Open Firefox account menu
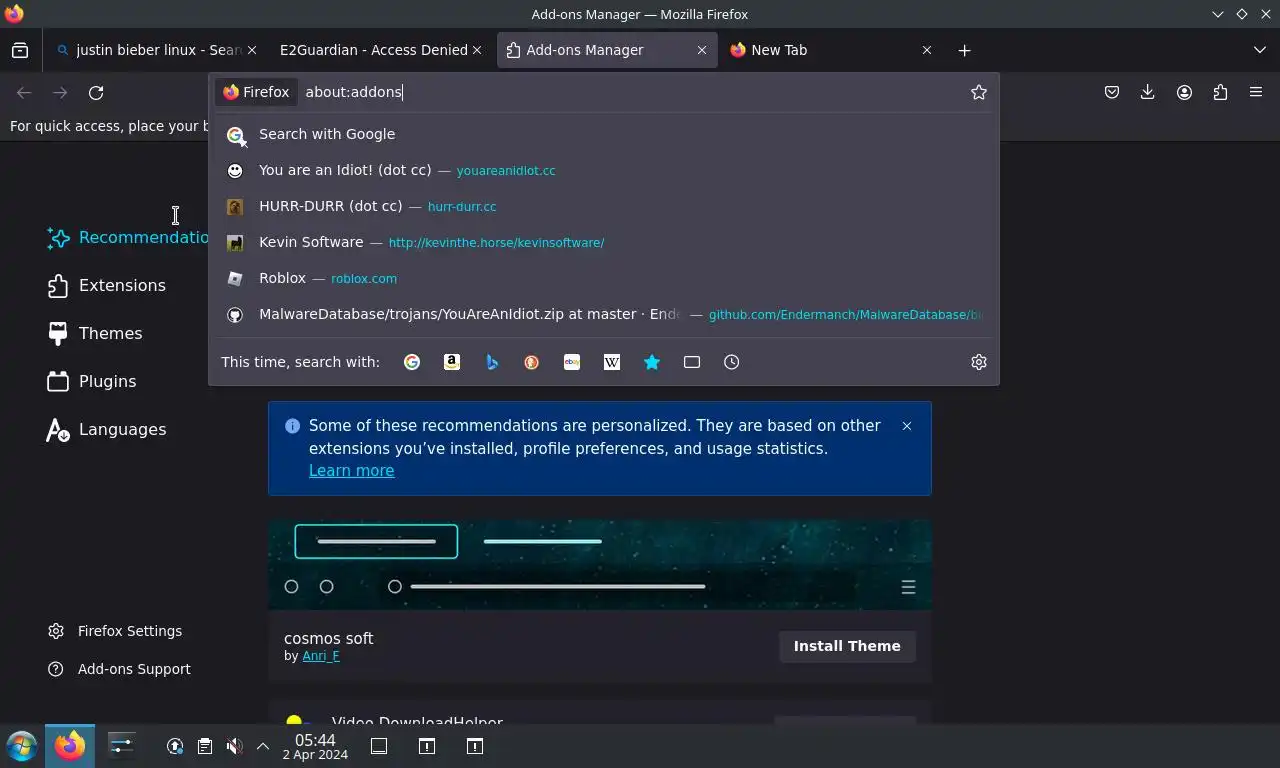 pos(1184,92)
